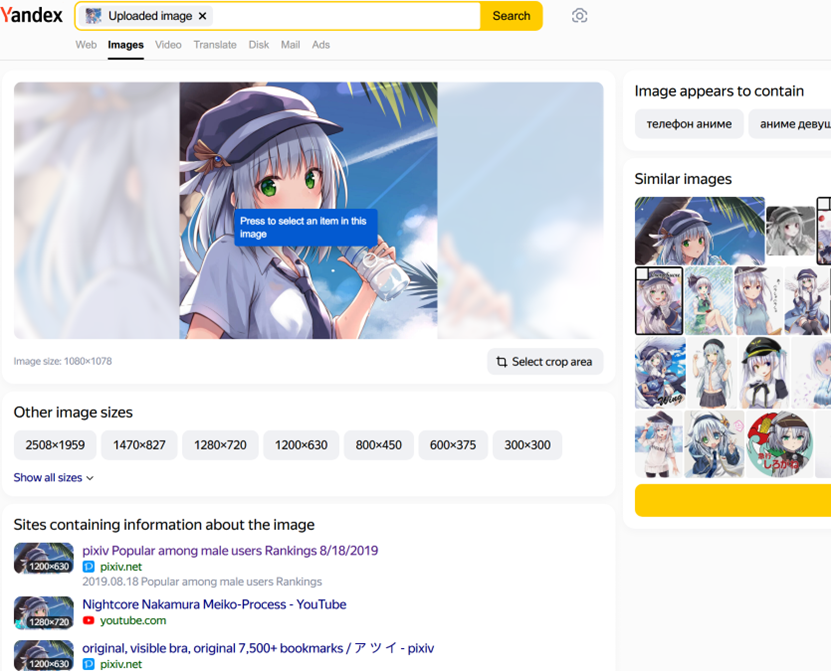The width and height of the screenshot is (831, 671).
Task: Open the Disk tab
Action: (x=259, y=45)
